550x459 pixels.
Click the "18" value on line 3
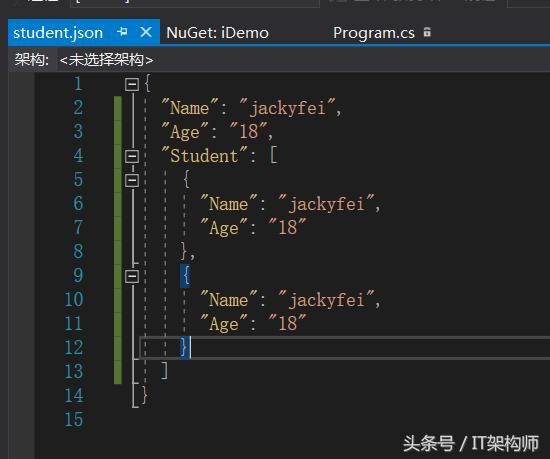click(248, 131)
